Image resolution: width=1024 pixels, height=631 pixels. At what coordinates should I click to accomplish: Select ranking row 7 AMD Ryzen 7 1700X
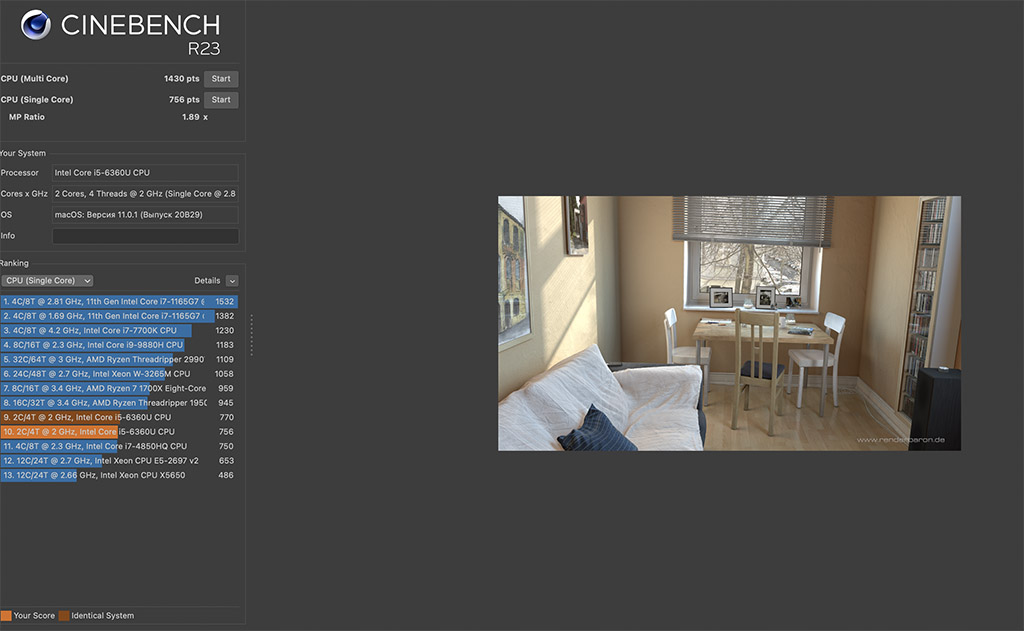119,389
